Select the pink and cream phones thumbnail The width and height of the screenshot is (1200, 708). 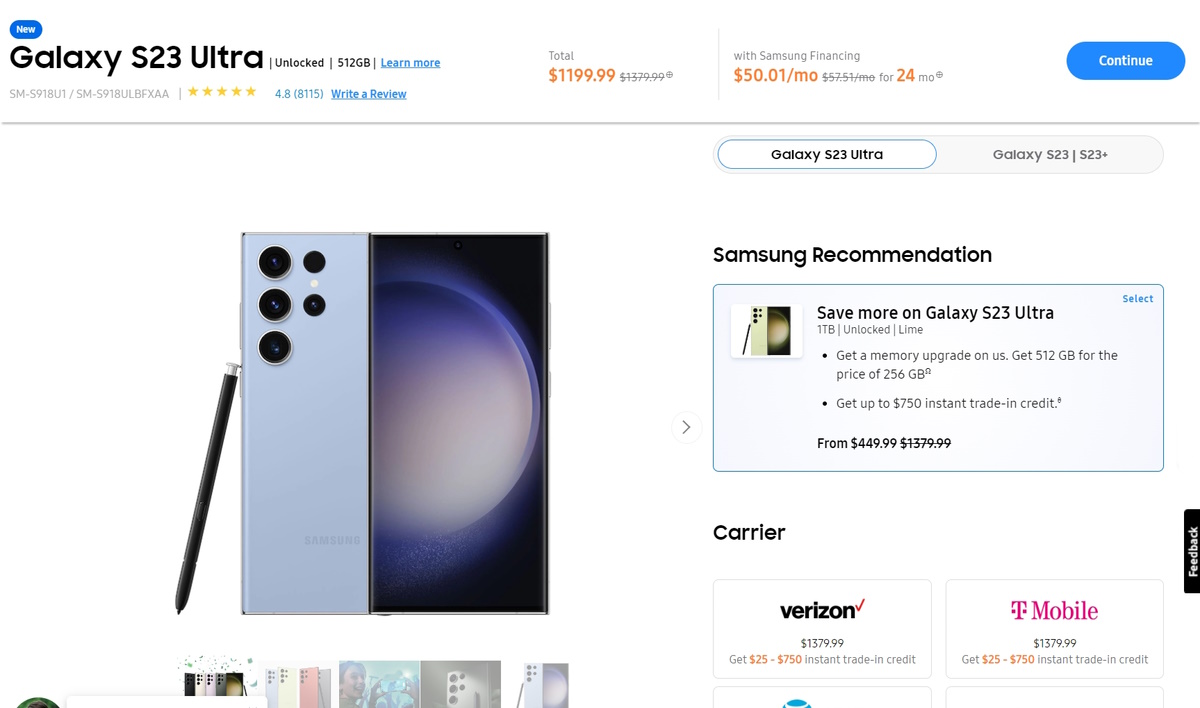(298, 684)
